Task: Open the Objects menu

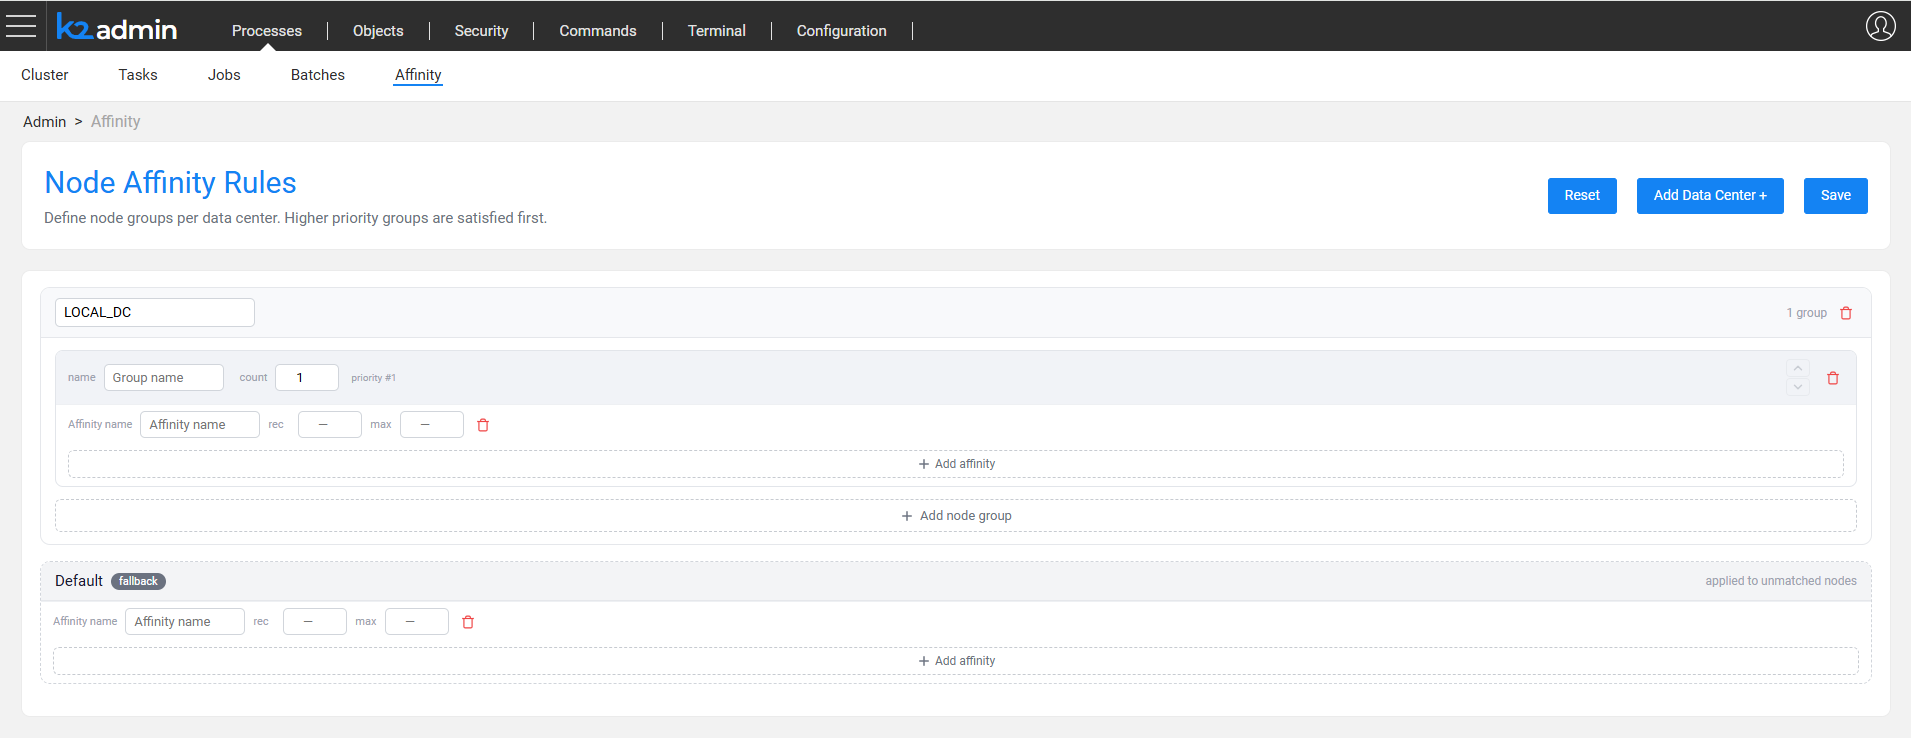Action: click(378, 31)
